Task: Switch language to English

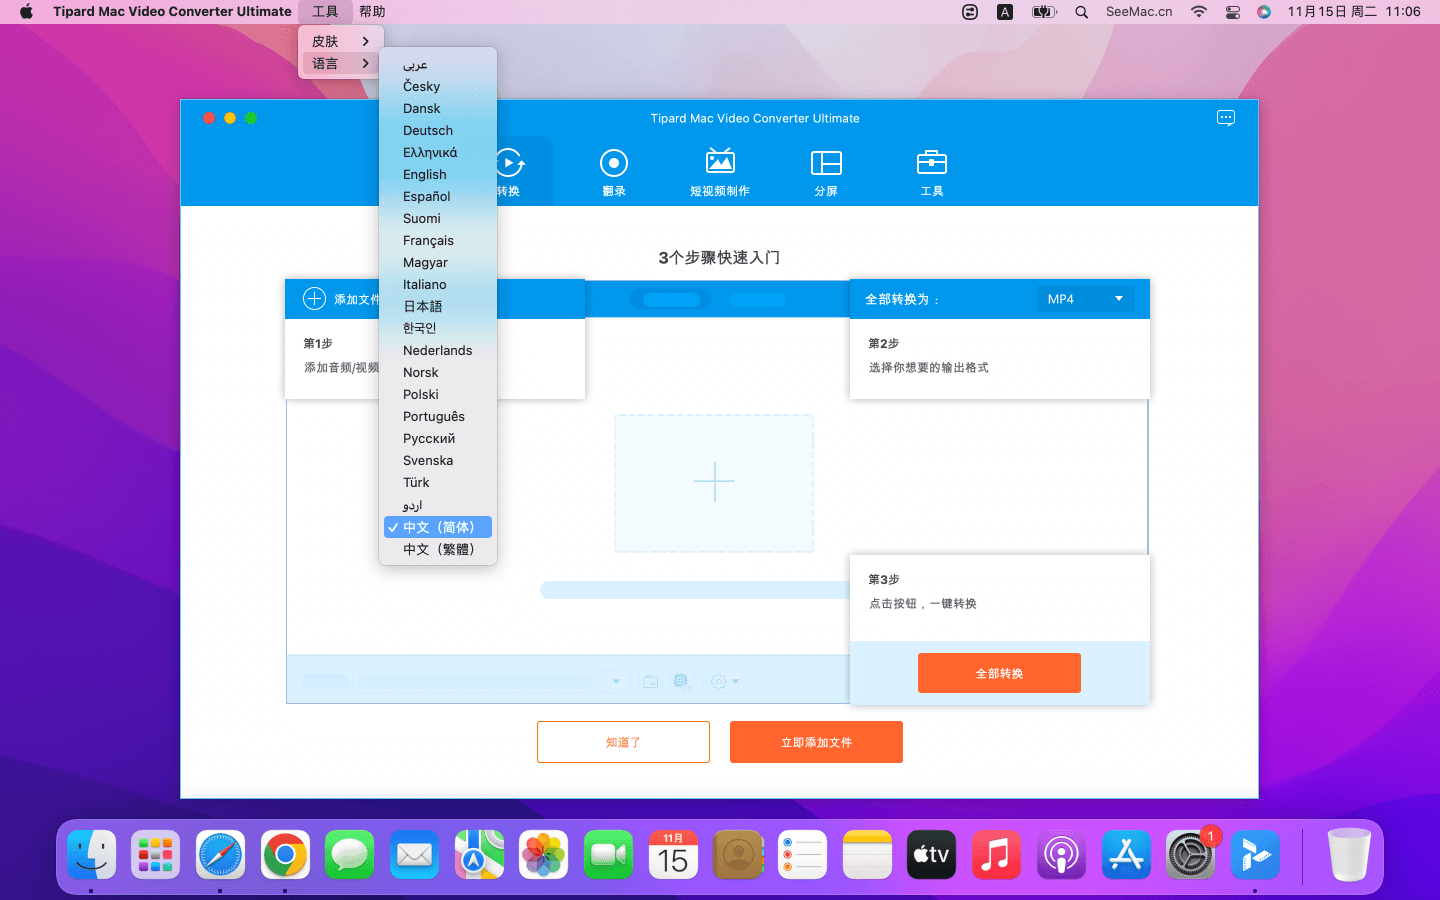Action: point(425,175)
